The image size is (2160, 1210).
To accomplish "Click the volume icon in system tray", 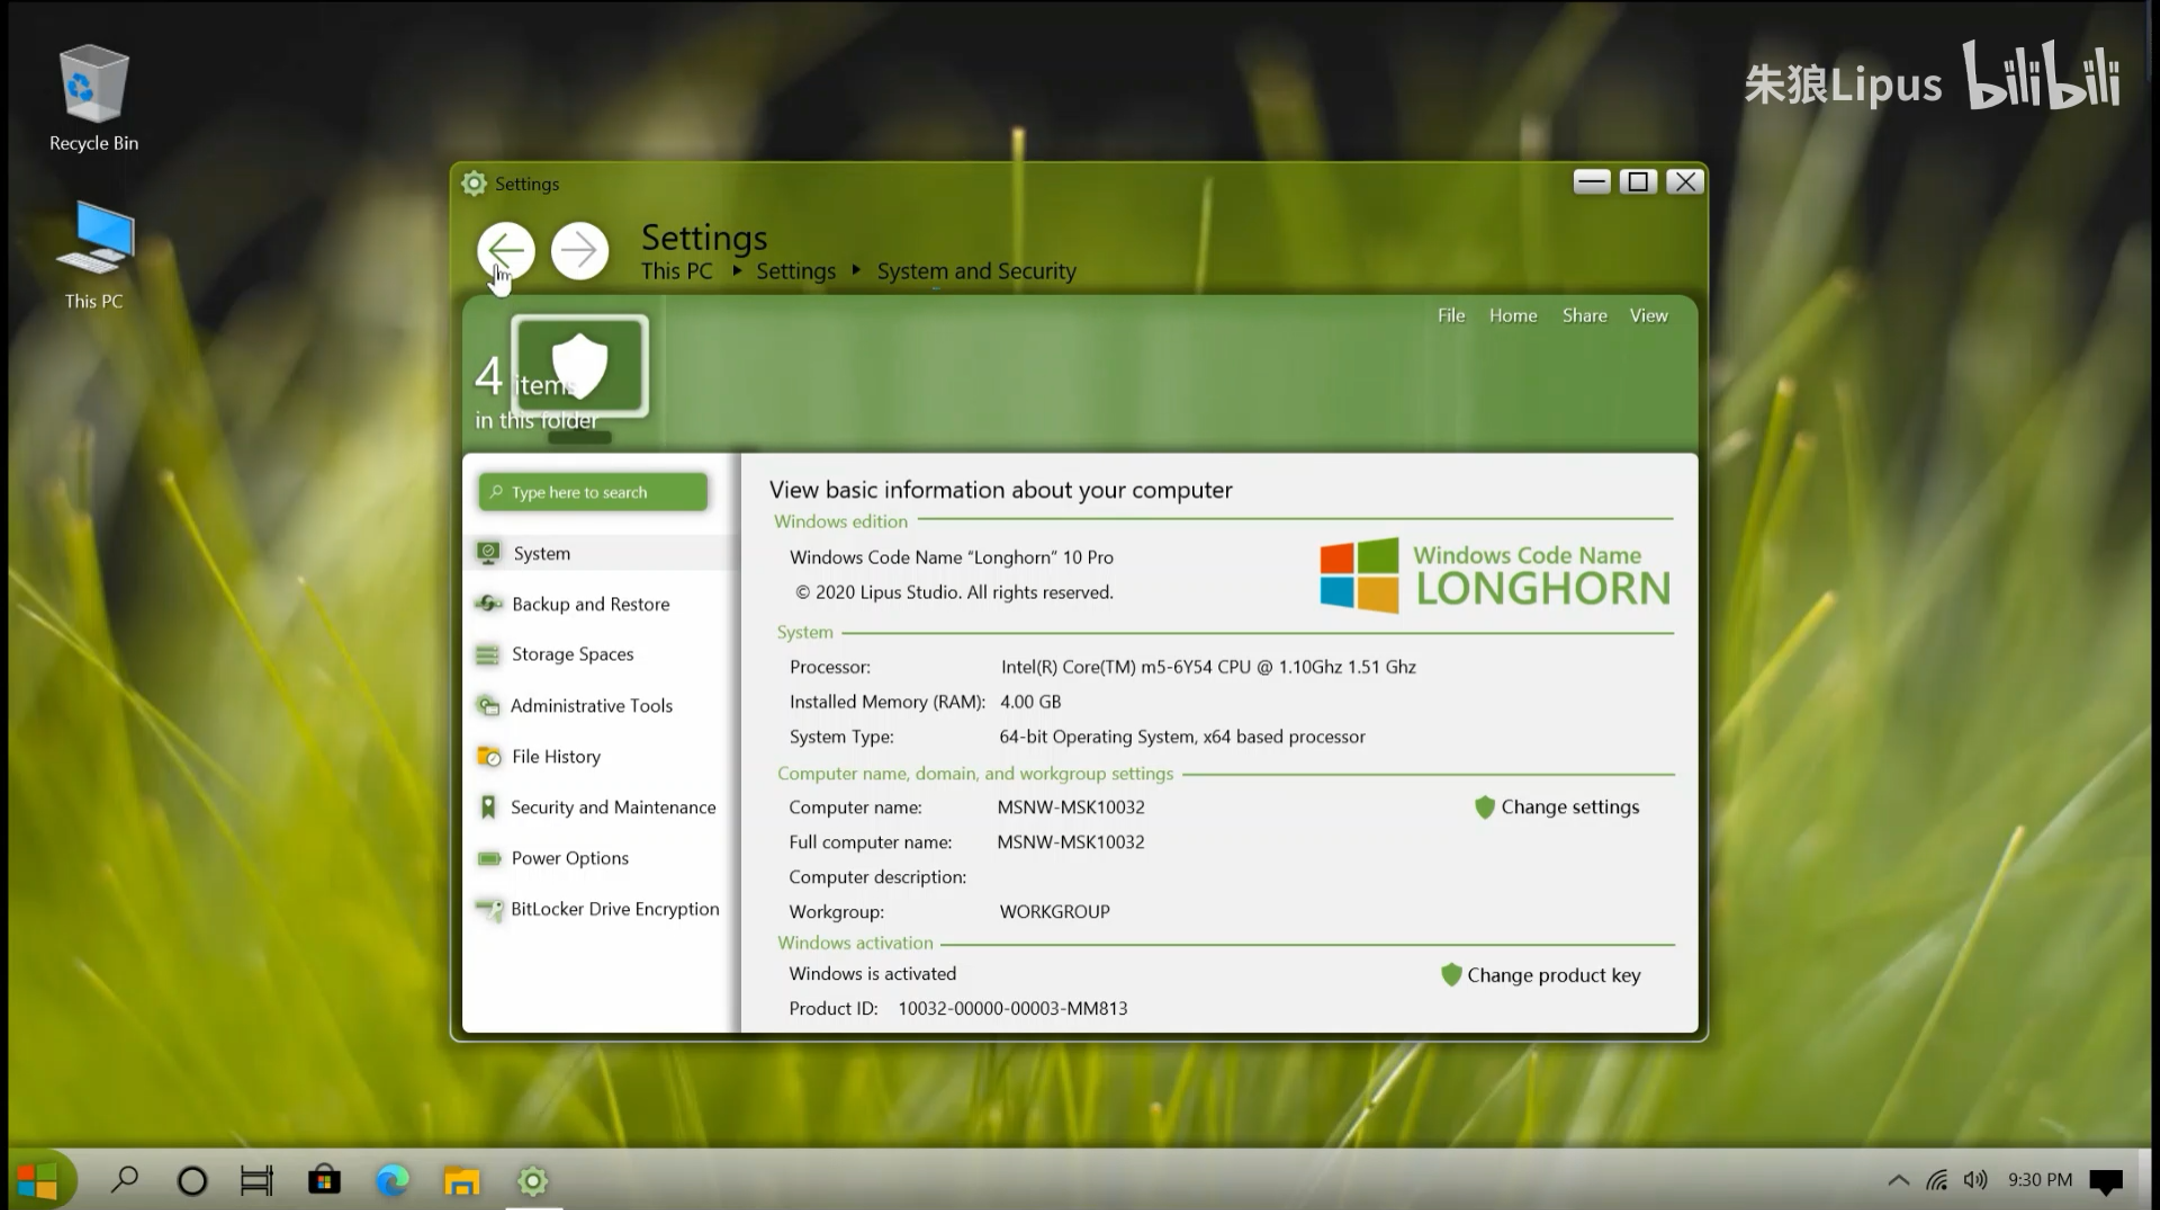I will click(x=1974, y=1180).
